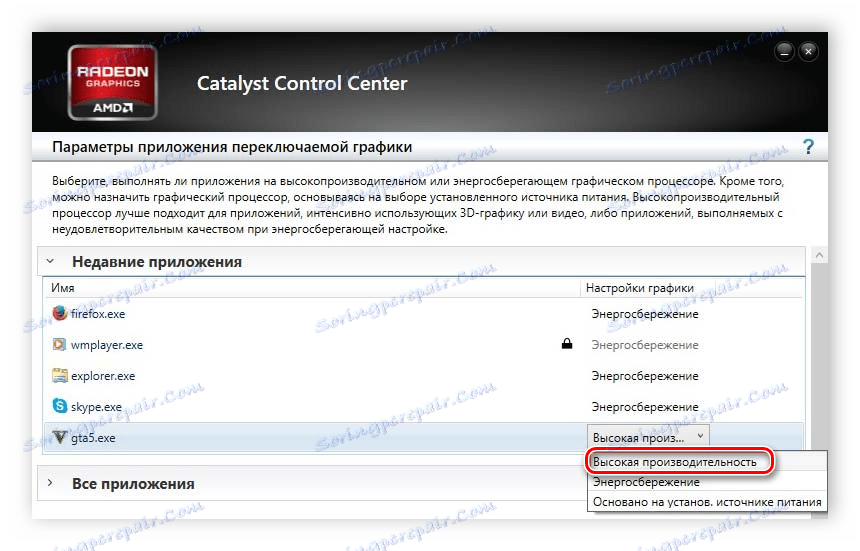The width and height of the screenshot is (860, 551).
Task: Click the lock icon on wmplayer.exe row
Action: click(567, 344)
